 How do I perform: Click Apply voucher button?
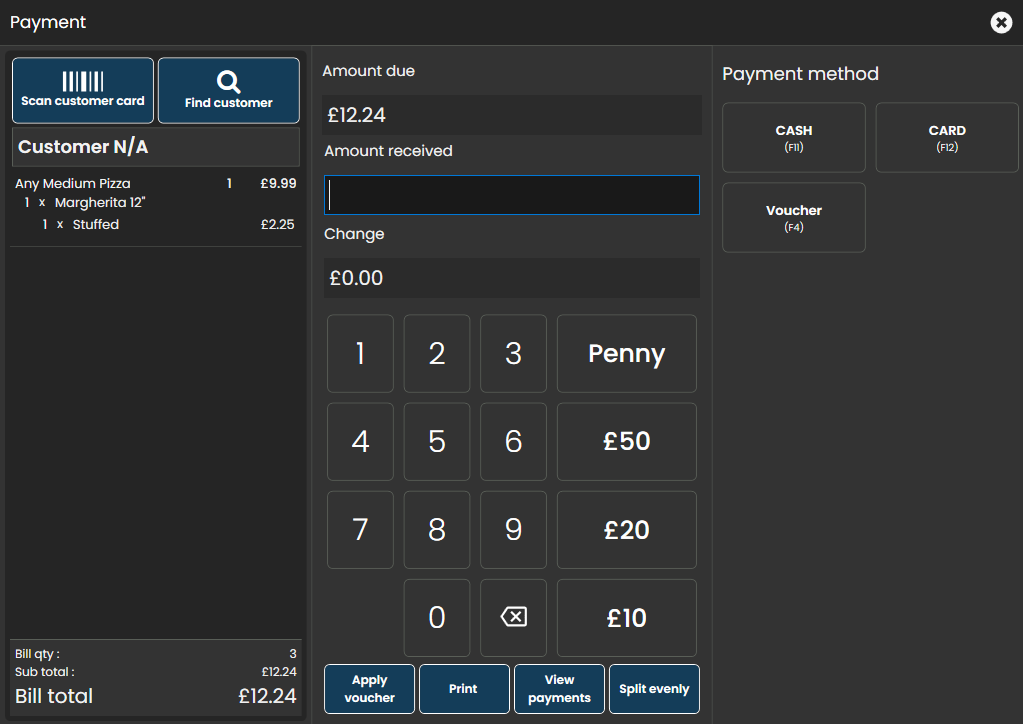(x=369, y=689)
